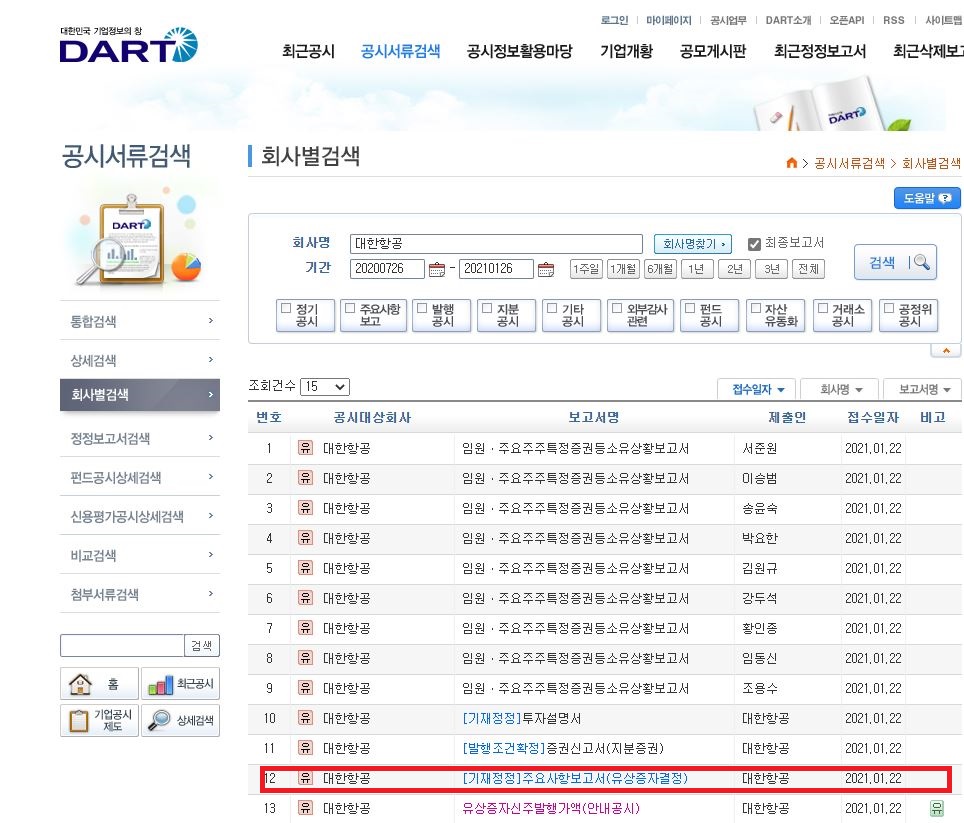Click the start date field 20200726

(387, 269)
